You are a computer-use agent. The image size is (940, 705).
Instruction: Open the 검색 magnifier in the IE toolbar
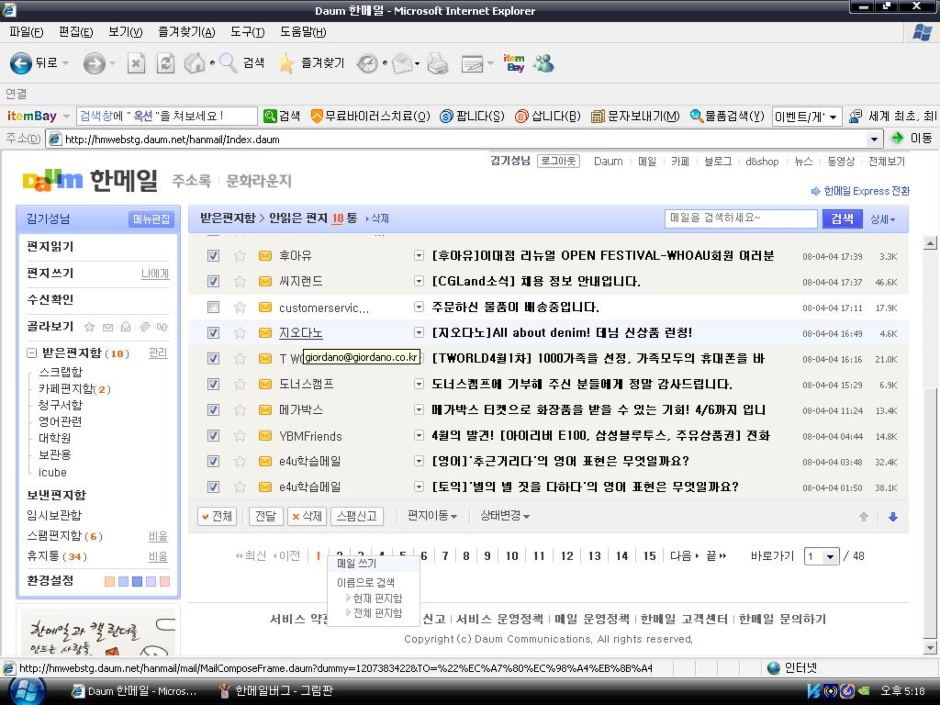click(228, 63)
